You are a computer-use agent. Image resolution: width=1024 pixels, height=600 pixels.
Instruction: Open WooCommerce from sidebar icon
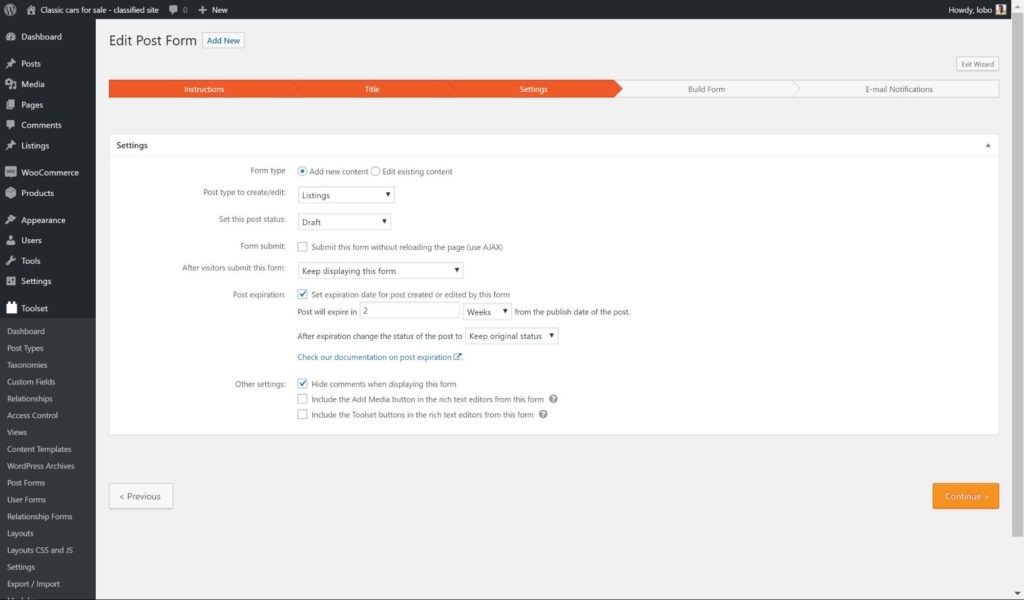[x=10, y=172]
